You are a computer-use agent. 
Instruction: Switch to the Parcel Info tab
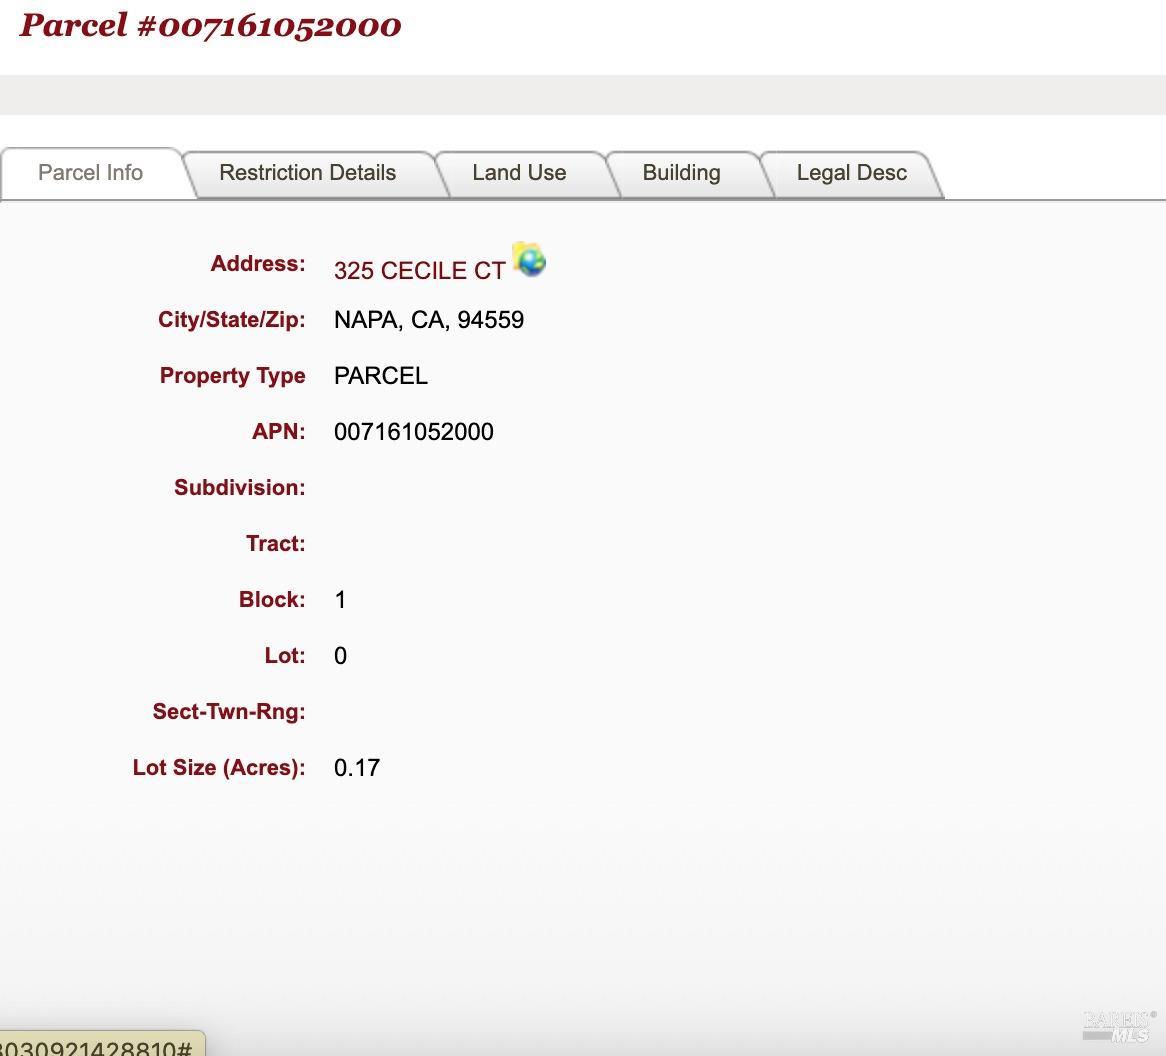click(91, 173)
